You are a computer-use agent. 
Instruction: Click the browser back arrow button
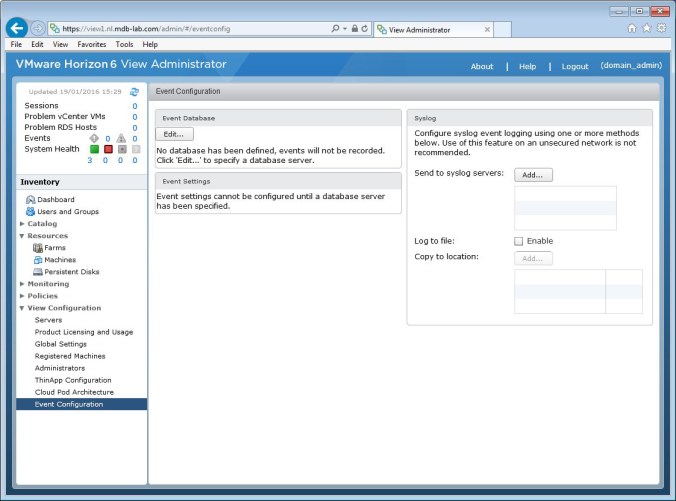click(16, 28)
